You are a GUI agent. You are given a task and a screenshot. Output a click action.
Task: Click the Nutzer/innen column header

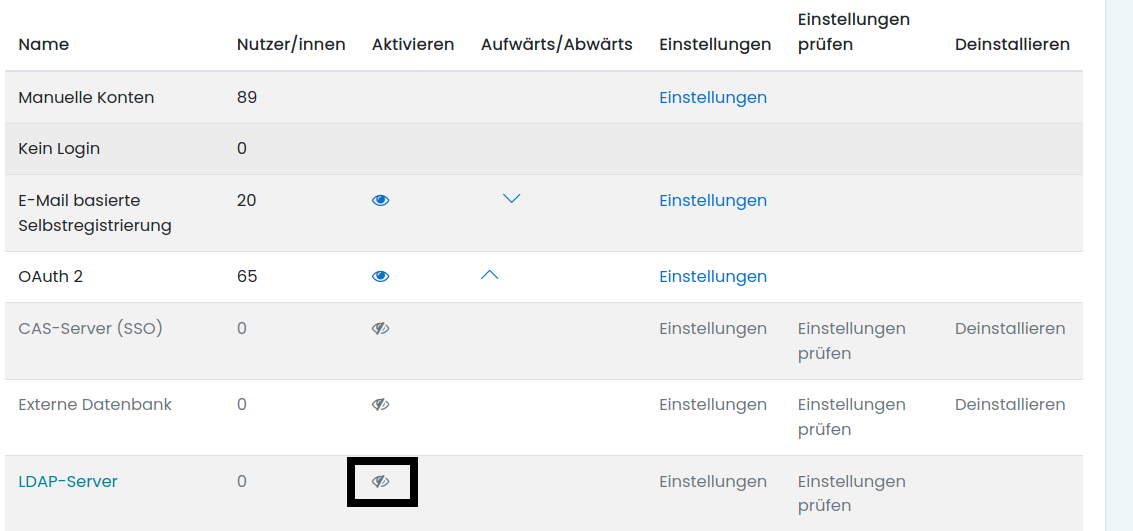tap(291, 44)
